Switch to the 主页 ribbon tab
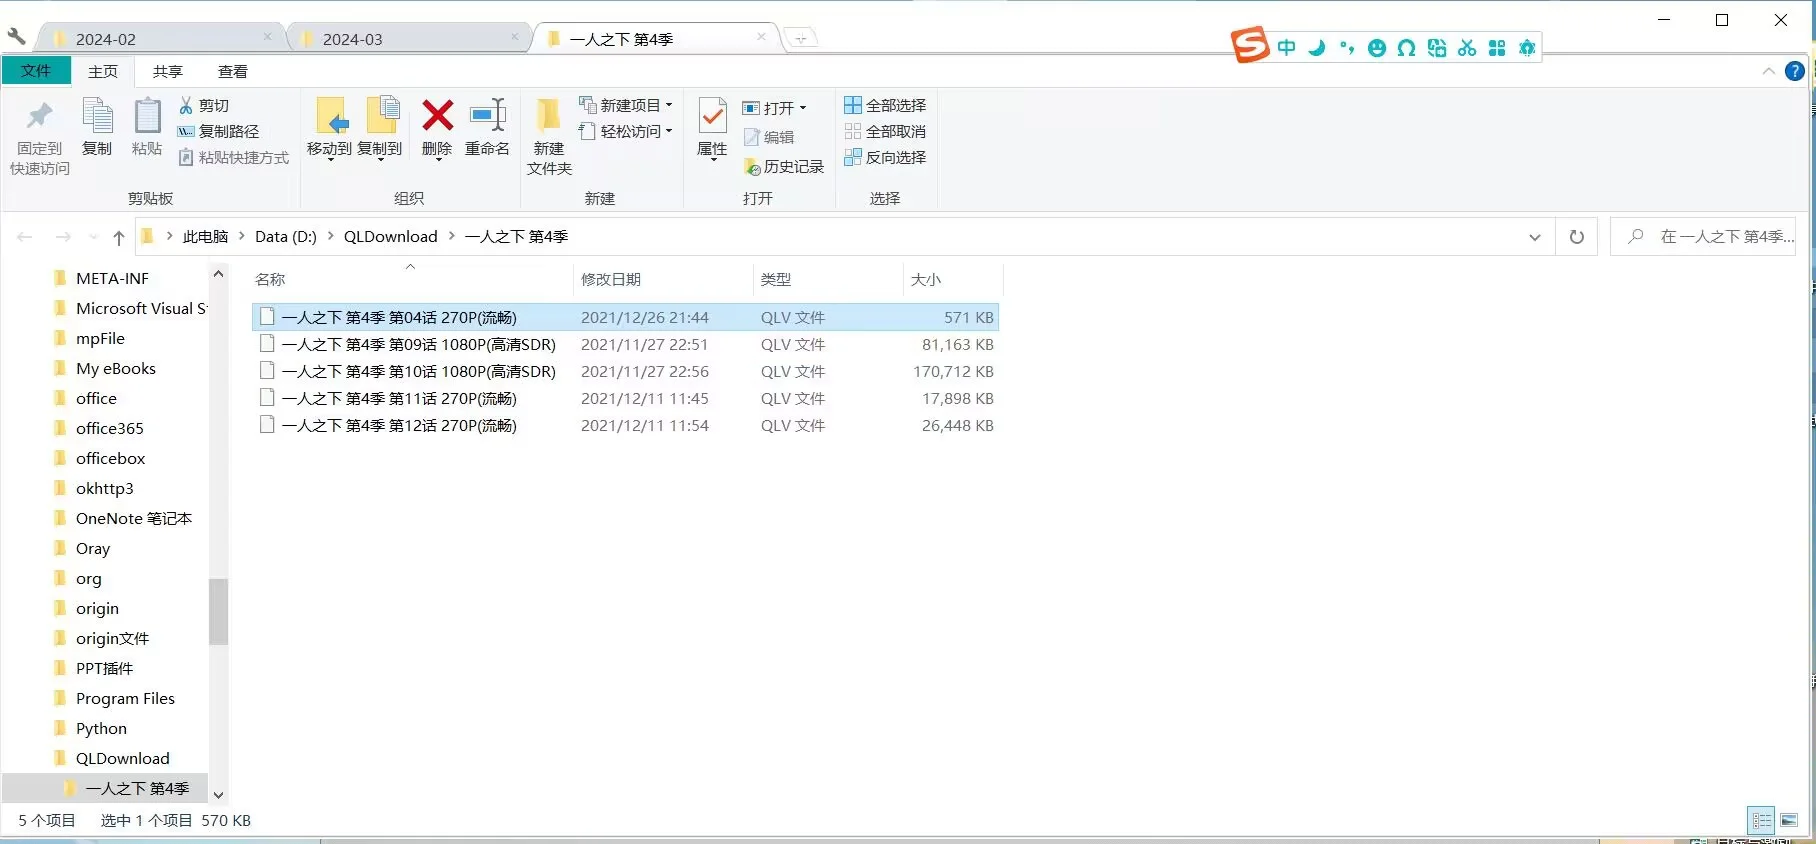The width and height of the screenshot is (1816, 844). click(x=102, y=71)
